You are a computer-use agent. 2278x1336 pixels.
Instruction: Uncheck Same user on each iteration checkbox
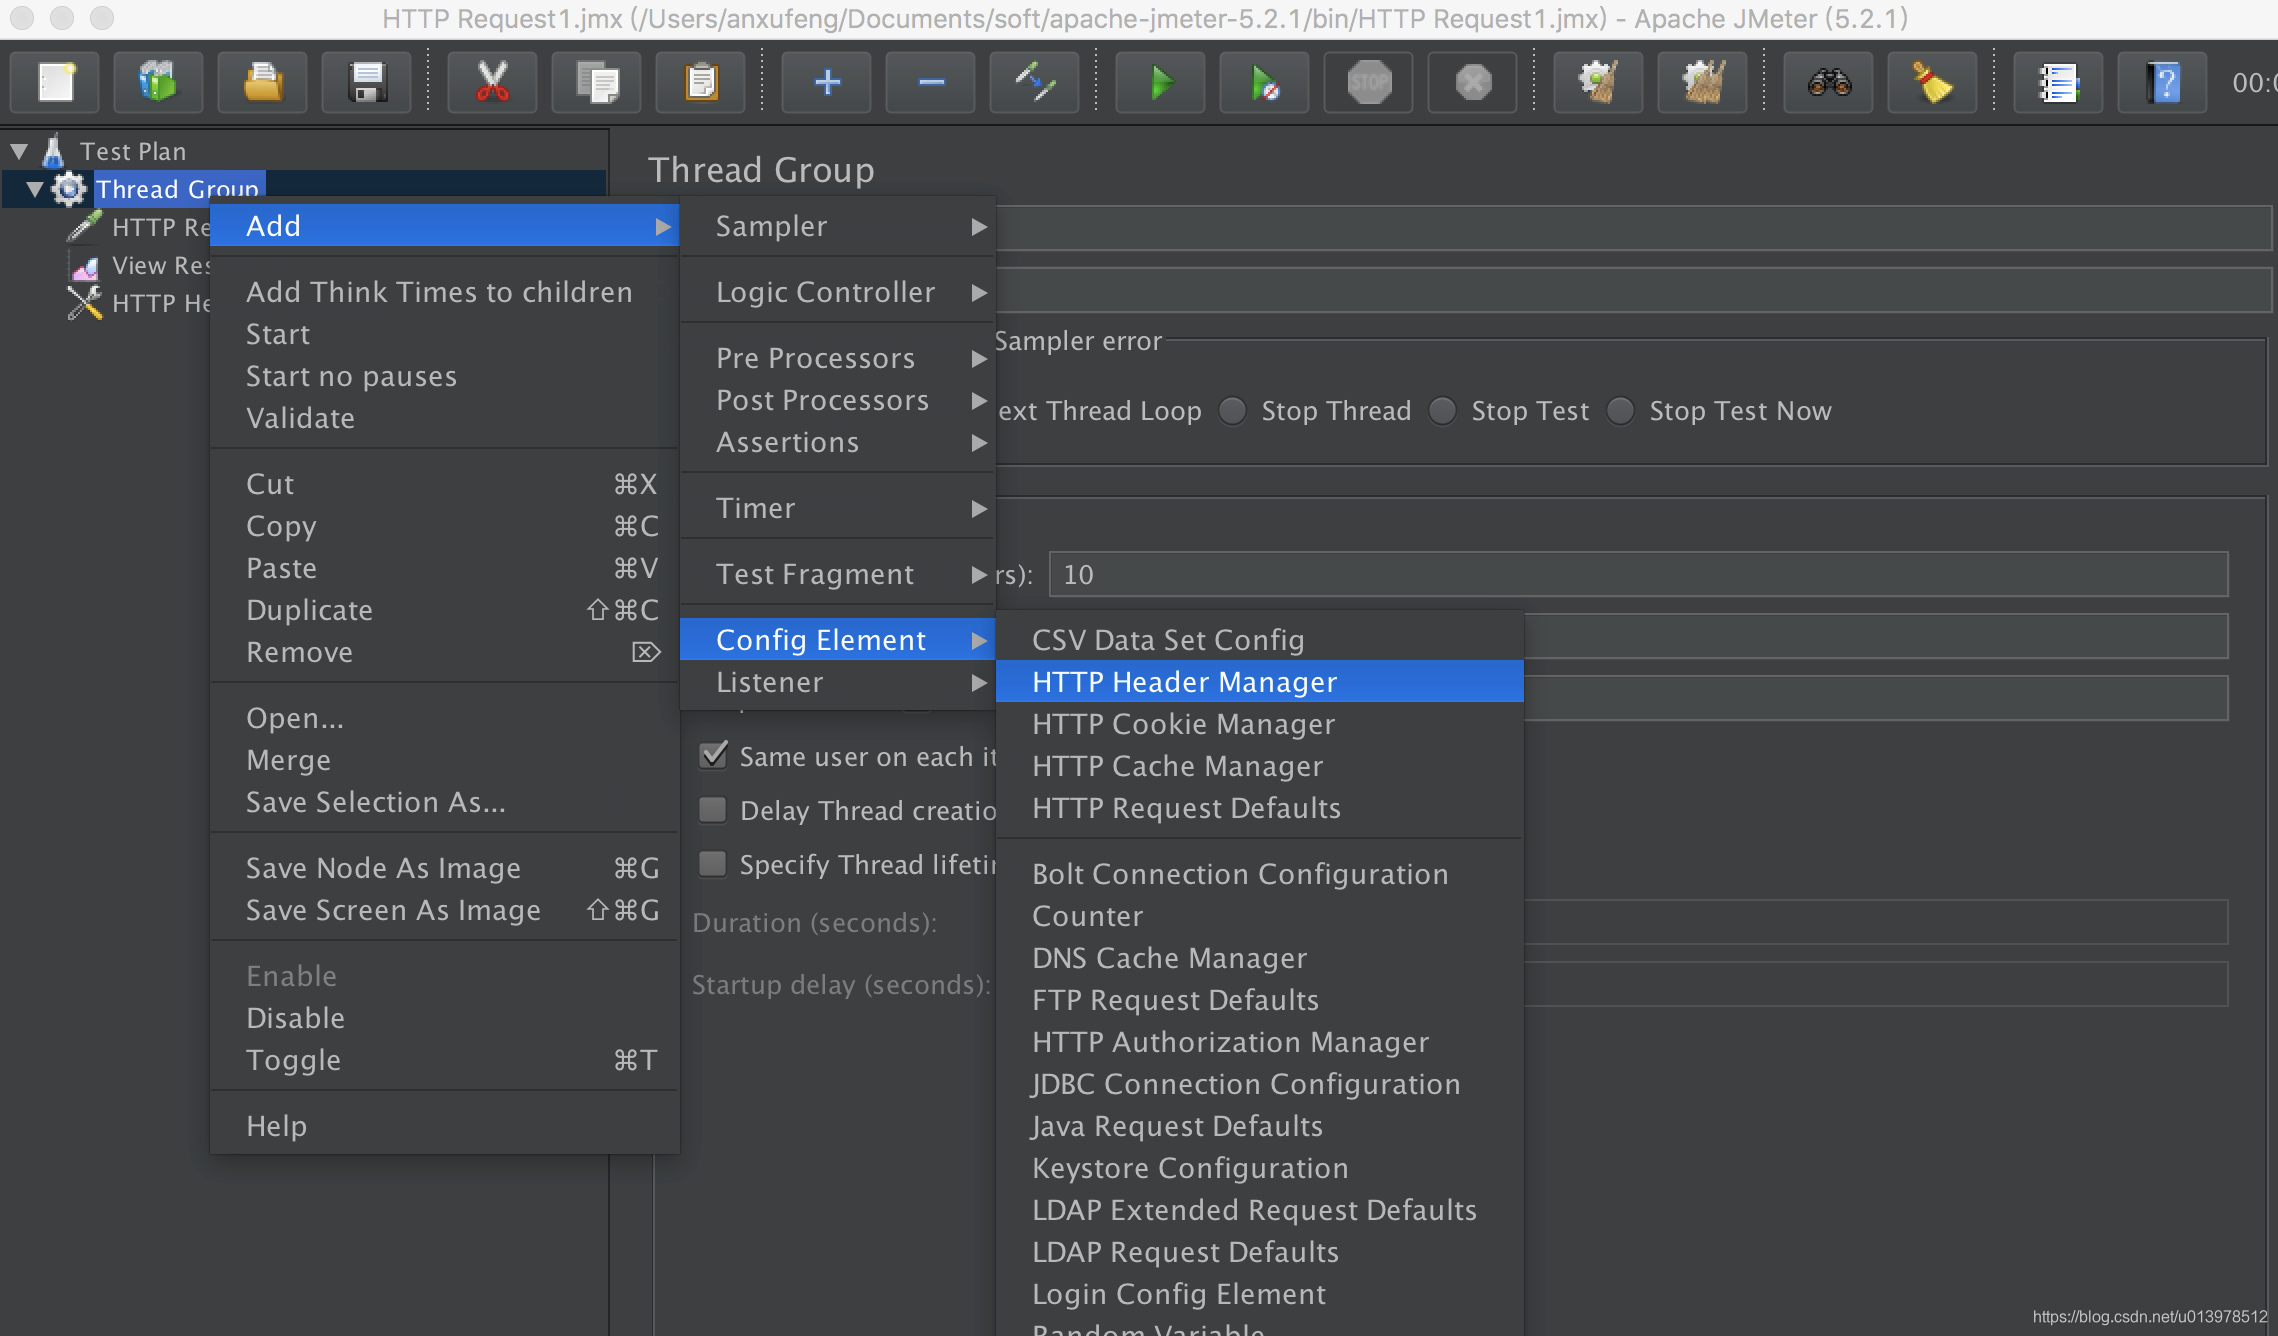tap(713, 756)
